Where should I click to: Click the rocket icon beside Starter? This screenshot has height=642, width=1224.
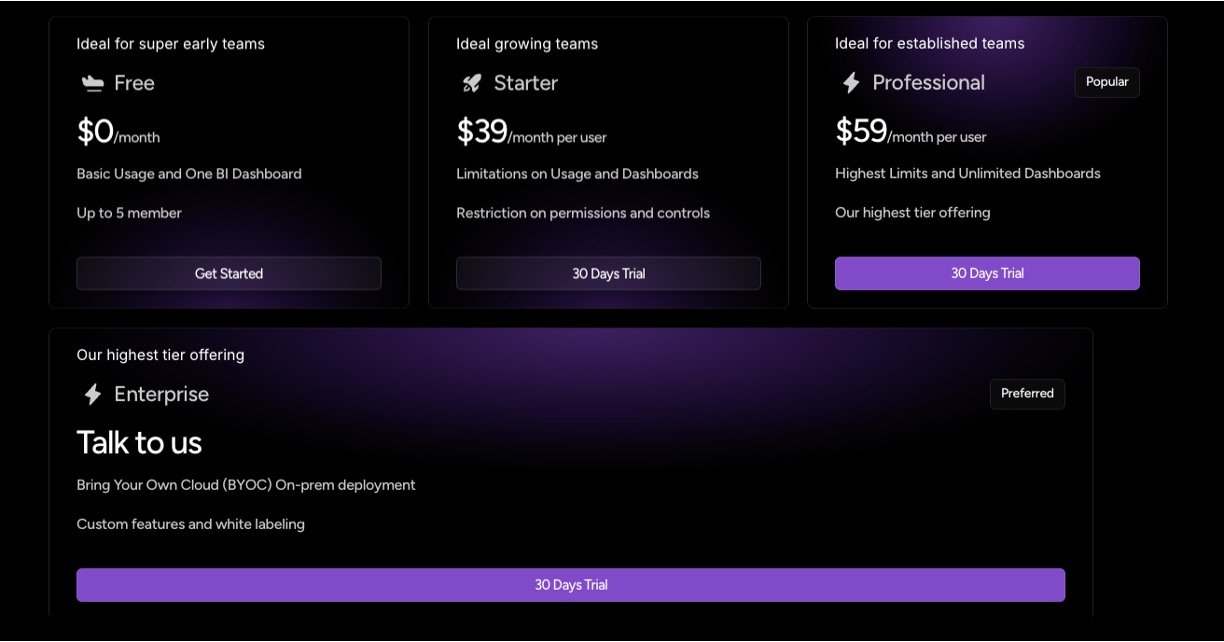coord(472,84)
